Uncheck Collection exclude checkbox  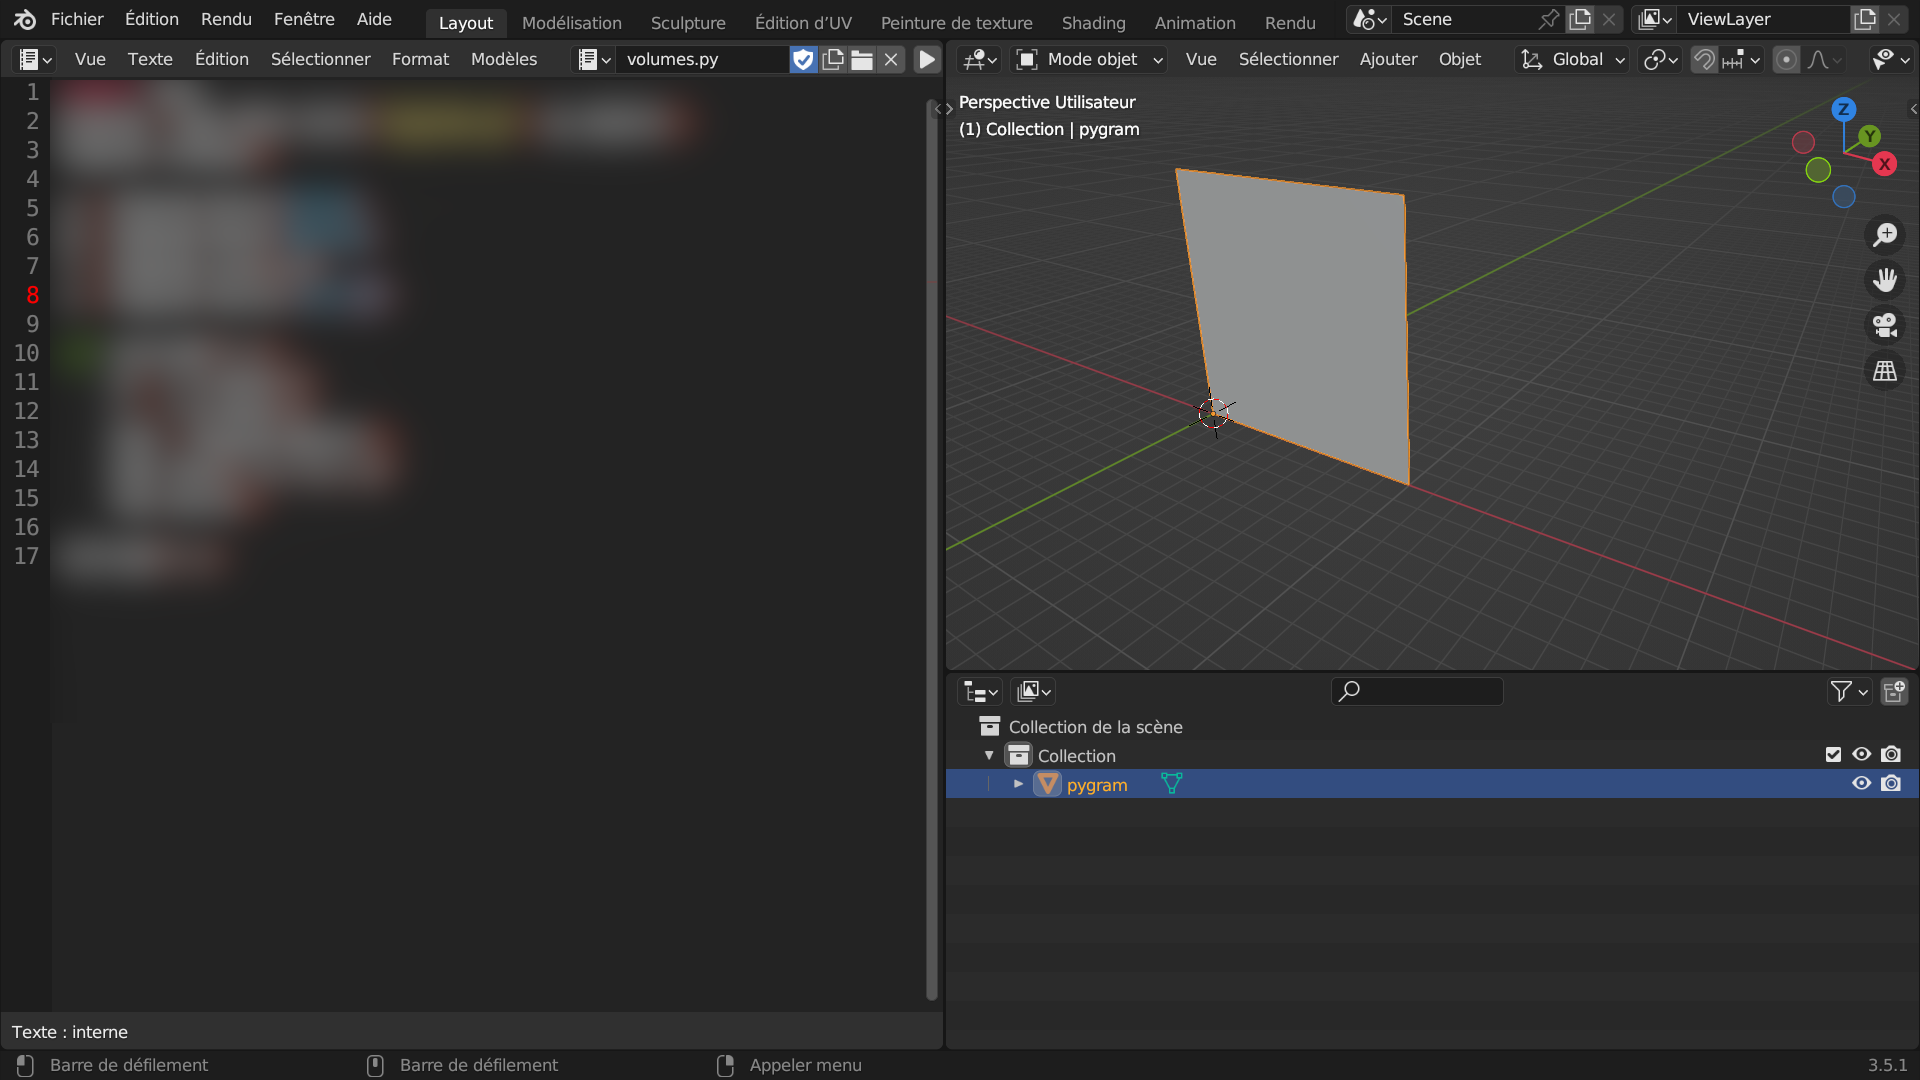pos(1833,755)
